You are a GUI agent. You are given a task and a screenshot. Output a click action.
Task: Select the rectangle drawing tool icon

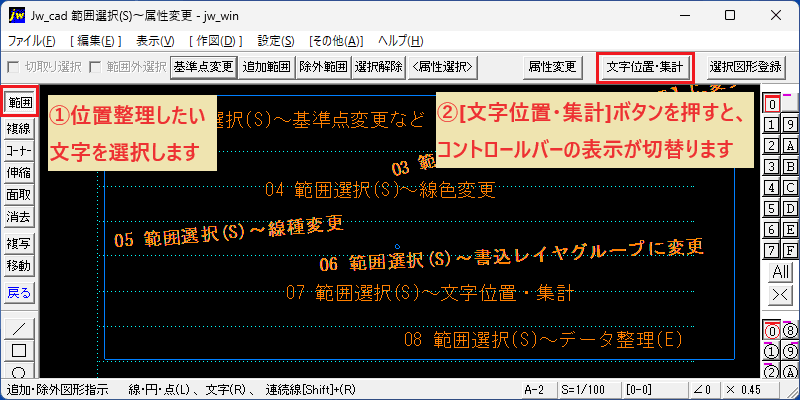[19, 351]
